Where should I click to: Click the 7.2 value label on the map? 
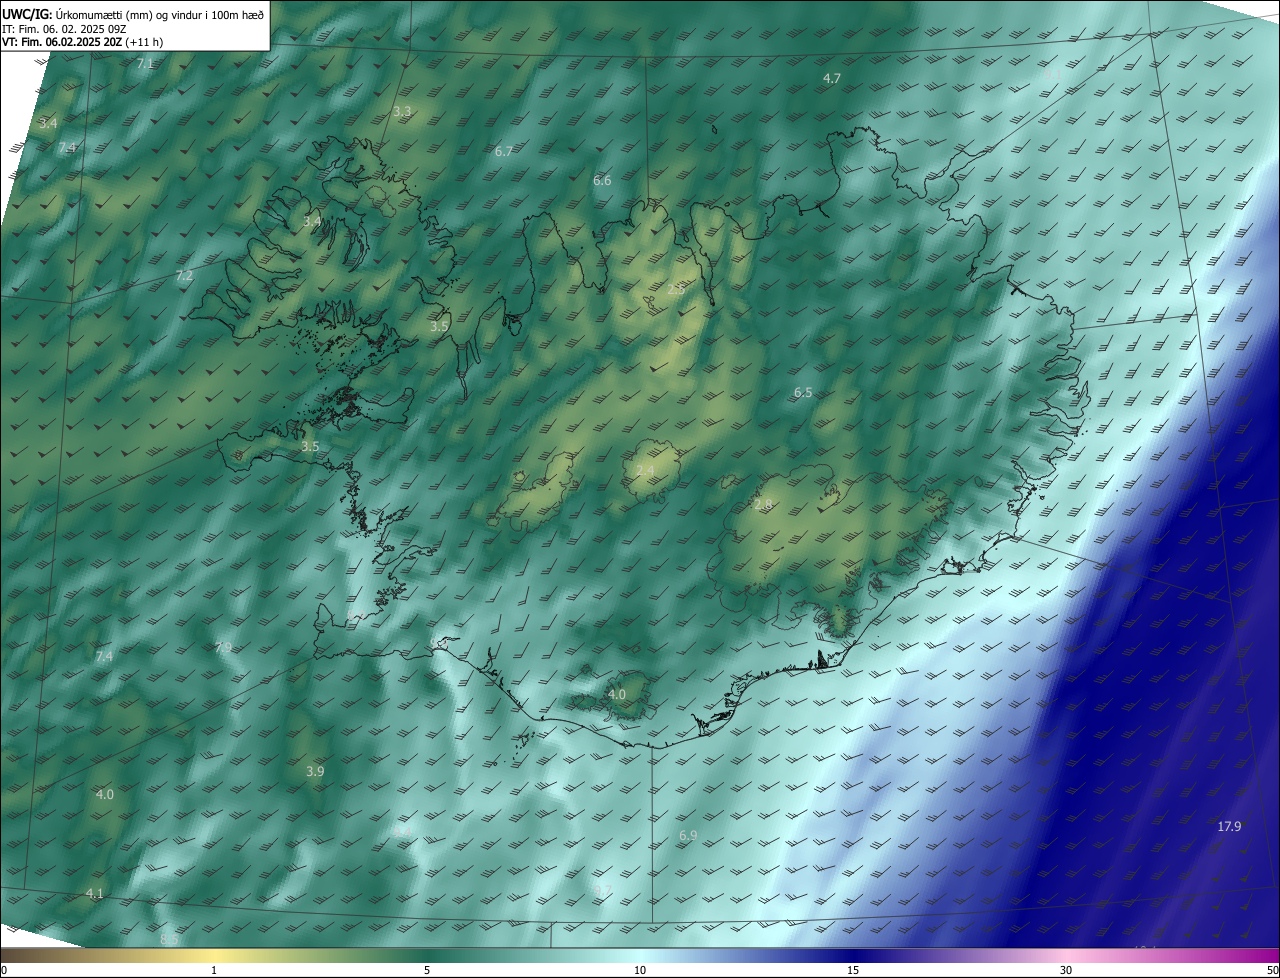pyautogui.click(x=184, y=275)
